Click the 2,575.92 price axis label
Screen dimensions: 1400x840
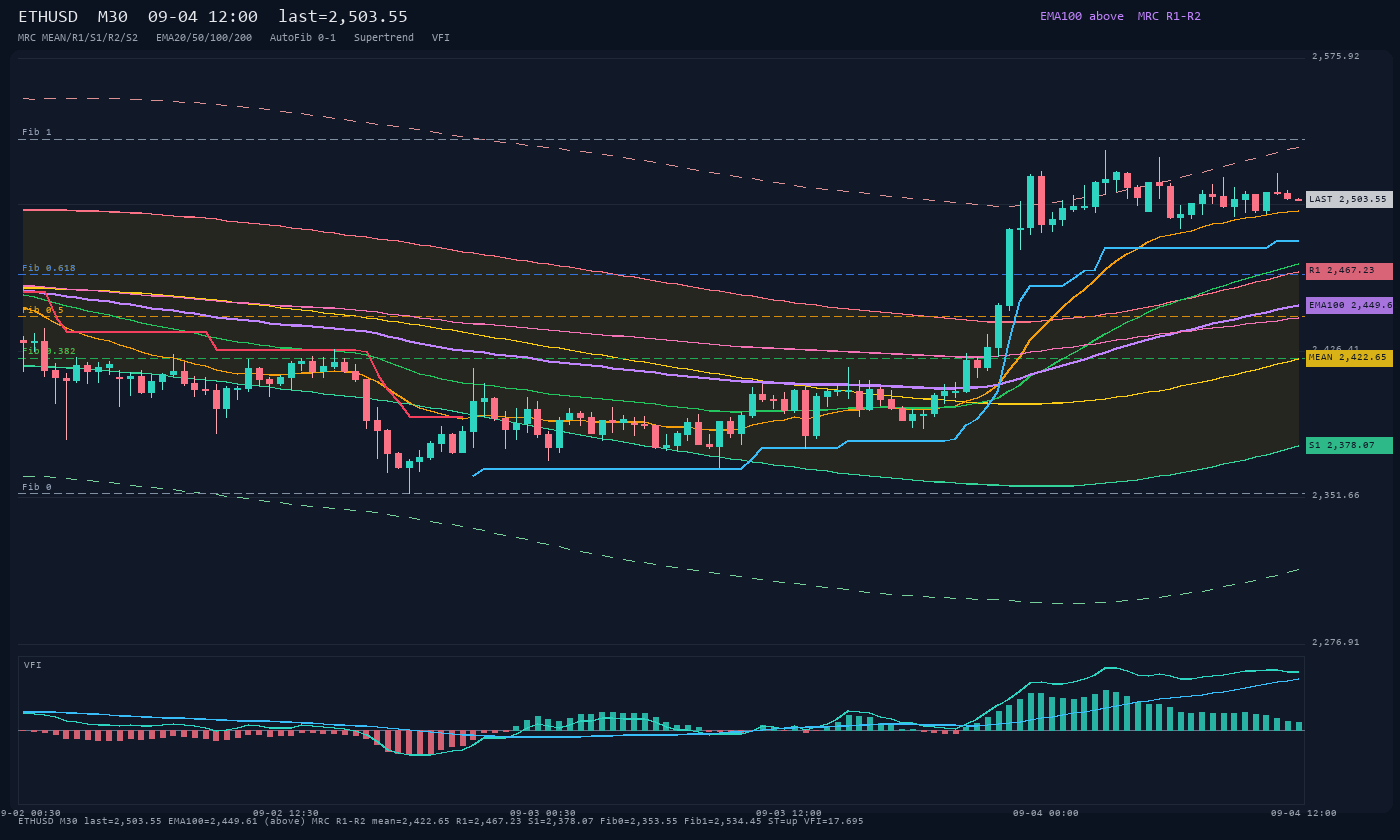pyautogui.click(x=1336, y=56)
